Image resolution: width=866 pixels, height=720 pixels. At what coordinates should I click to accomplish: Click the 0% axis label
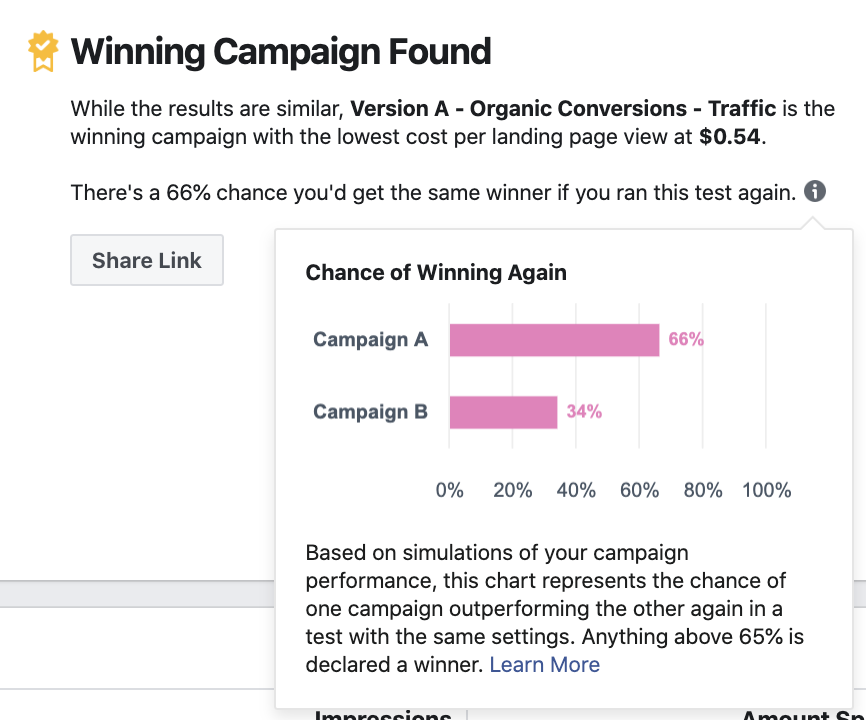pyautogui.click(x=450, y=490)
